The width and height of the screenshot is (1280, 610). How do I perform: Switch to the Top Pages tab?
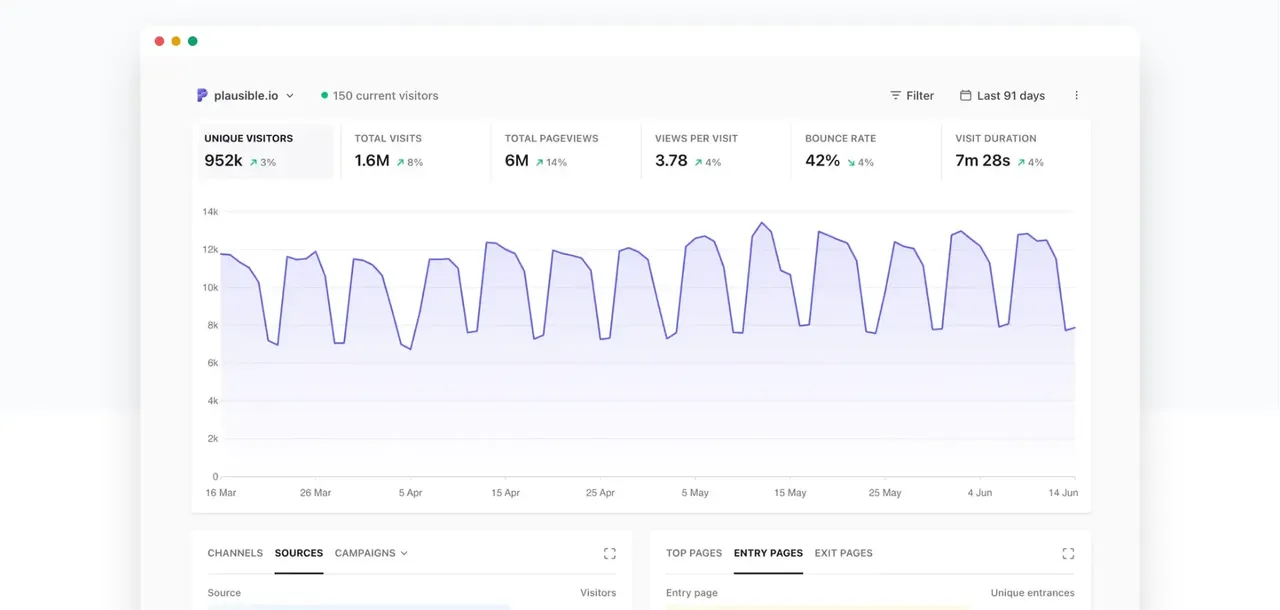pos(694,553)
